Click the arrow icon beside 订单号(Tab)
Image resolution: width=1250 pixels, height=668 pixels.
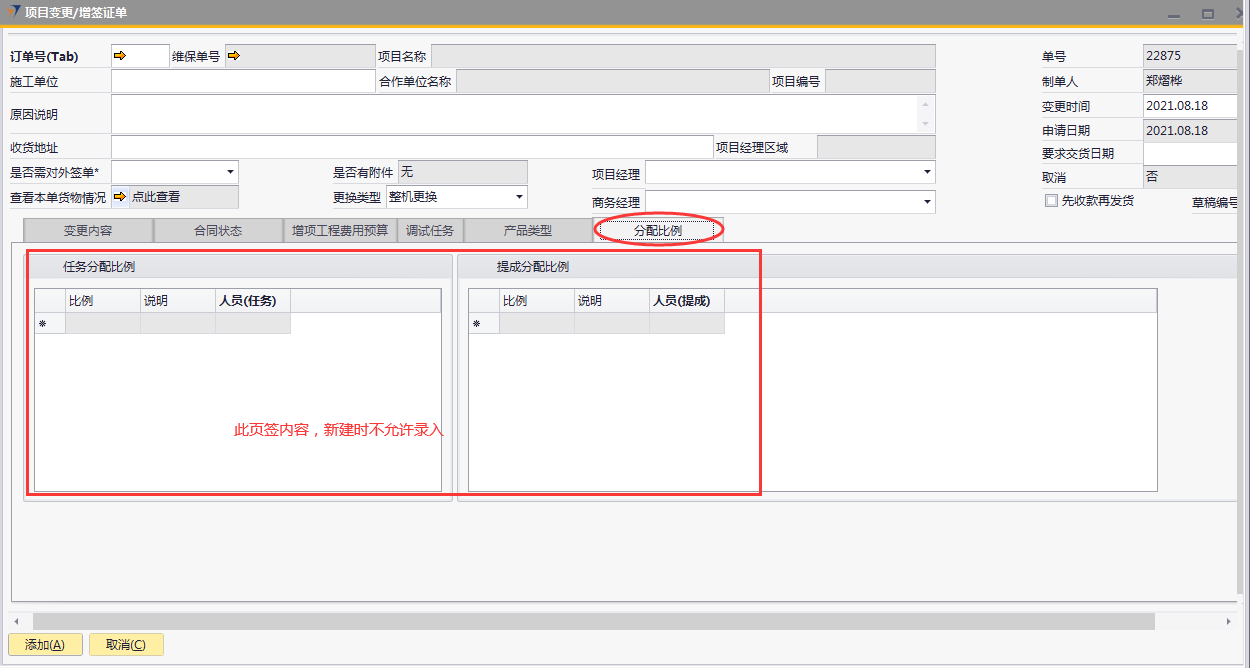(120, 56)
